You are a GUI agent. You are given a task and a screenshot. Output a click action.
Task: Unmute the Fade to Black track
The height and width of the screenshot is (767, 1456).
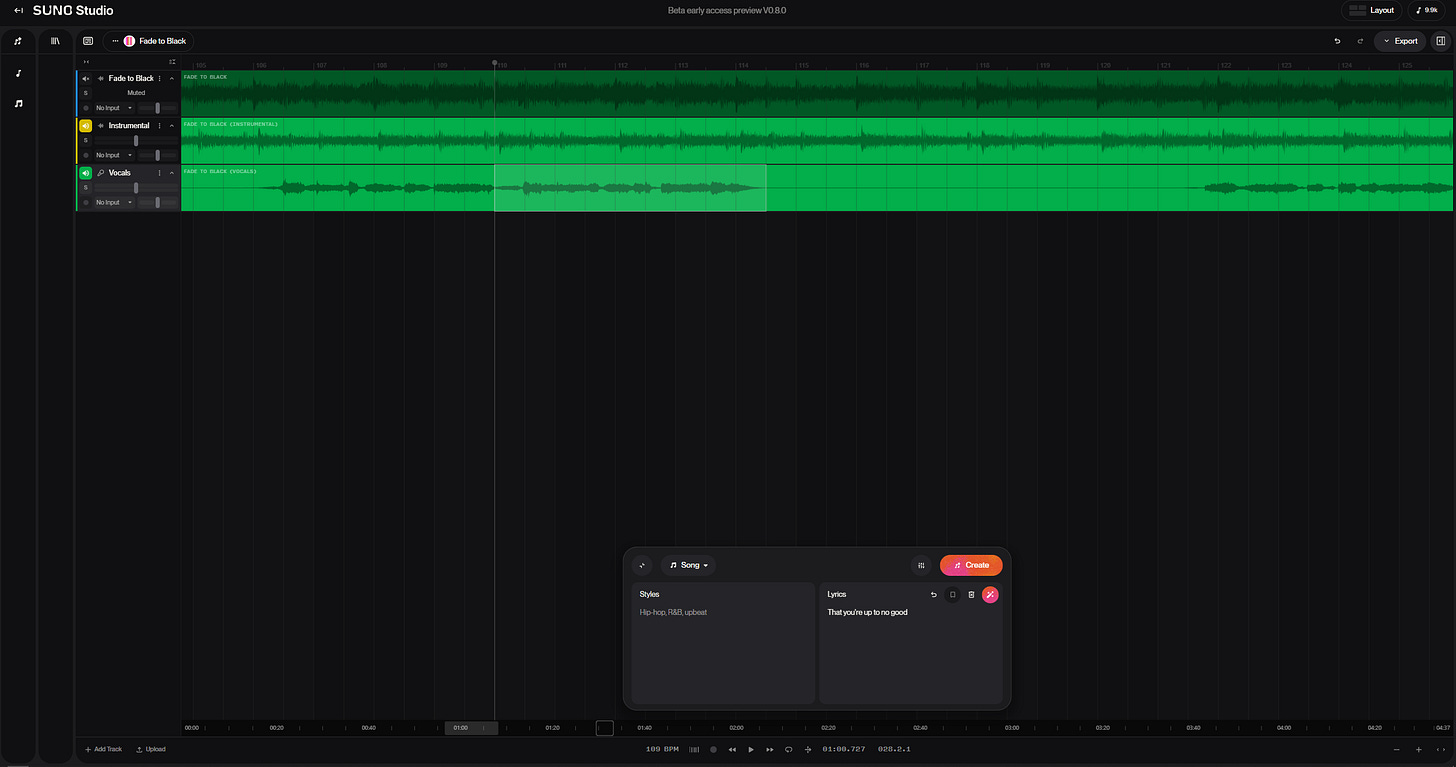pos(86,78)
